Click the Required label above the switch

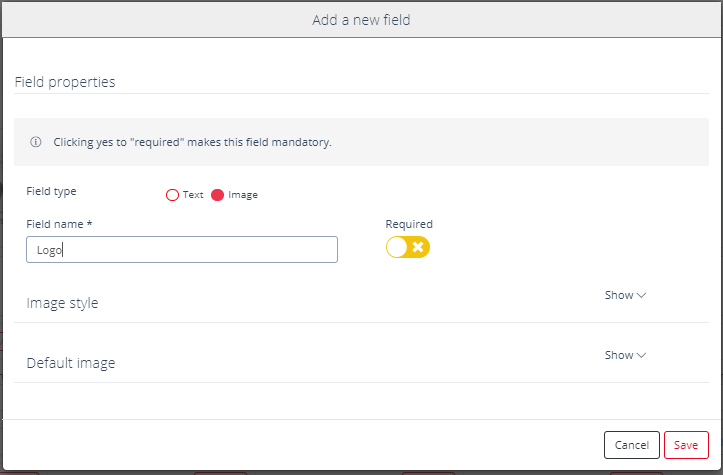pos(409,224)
